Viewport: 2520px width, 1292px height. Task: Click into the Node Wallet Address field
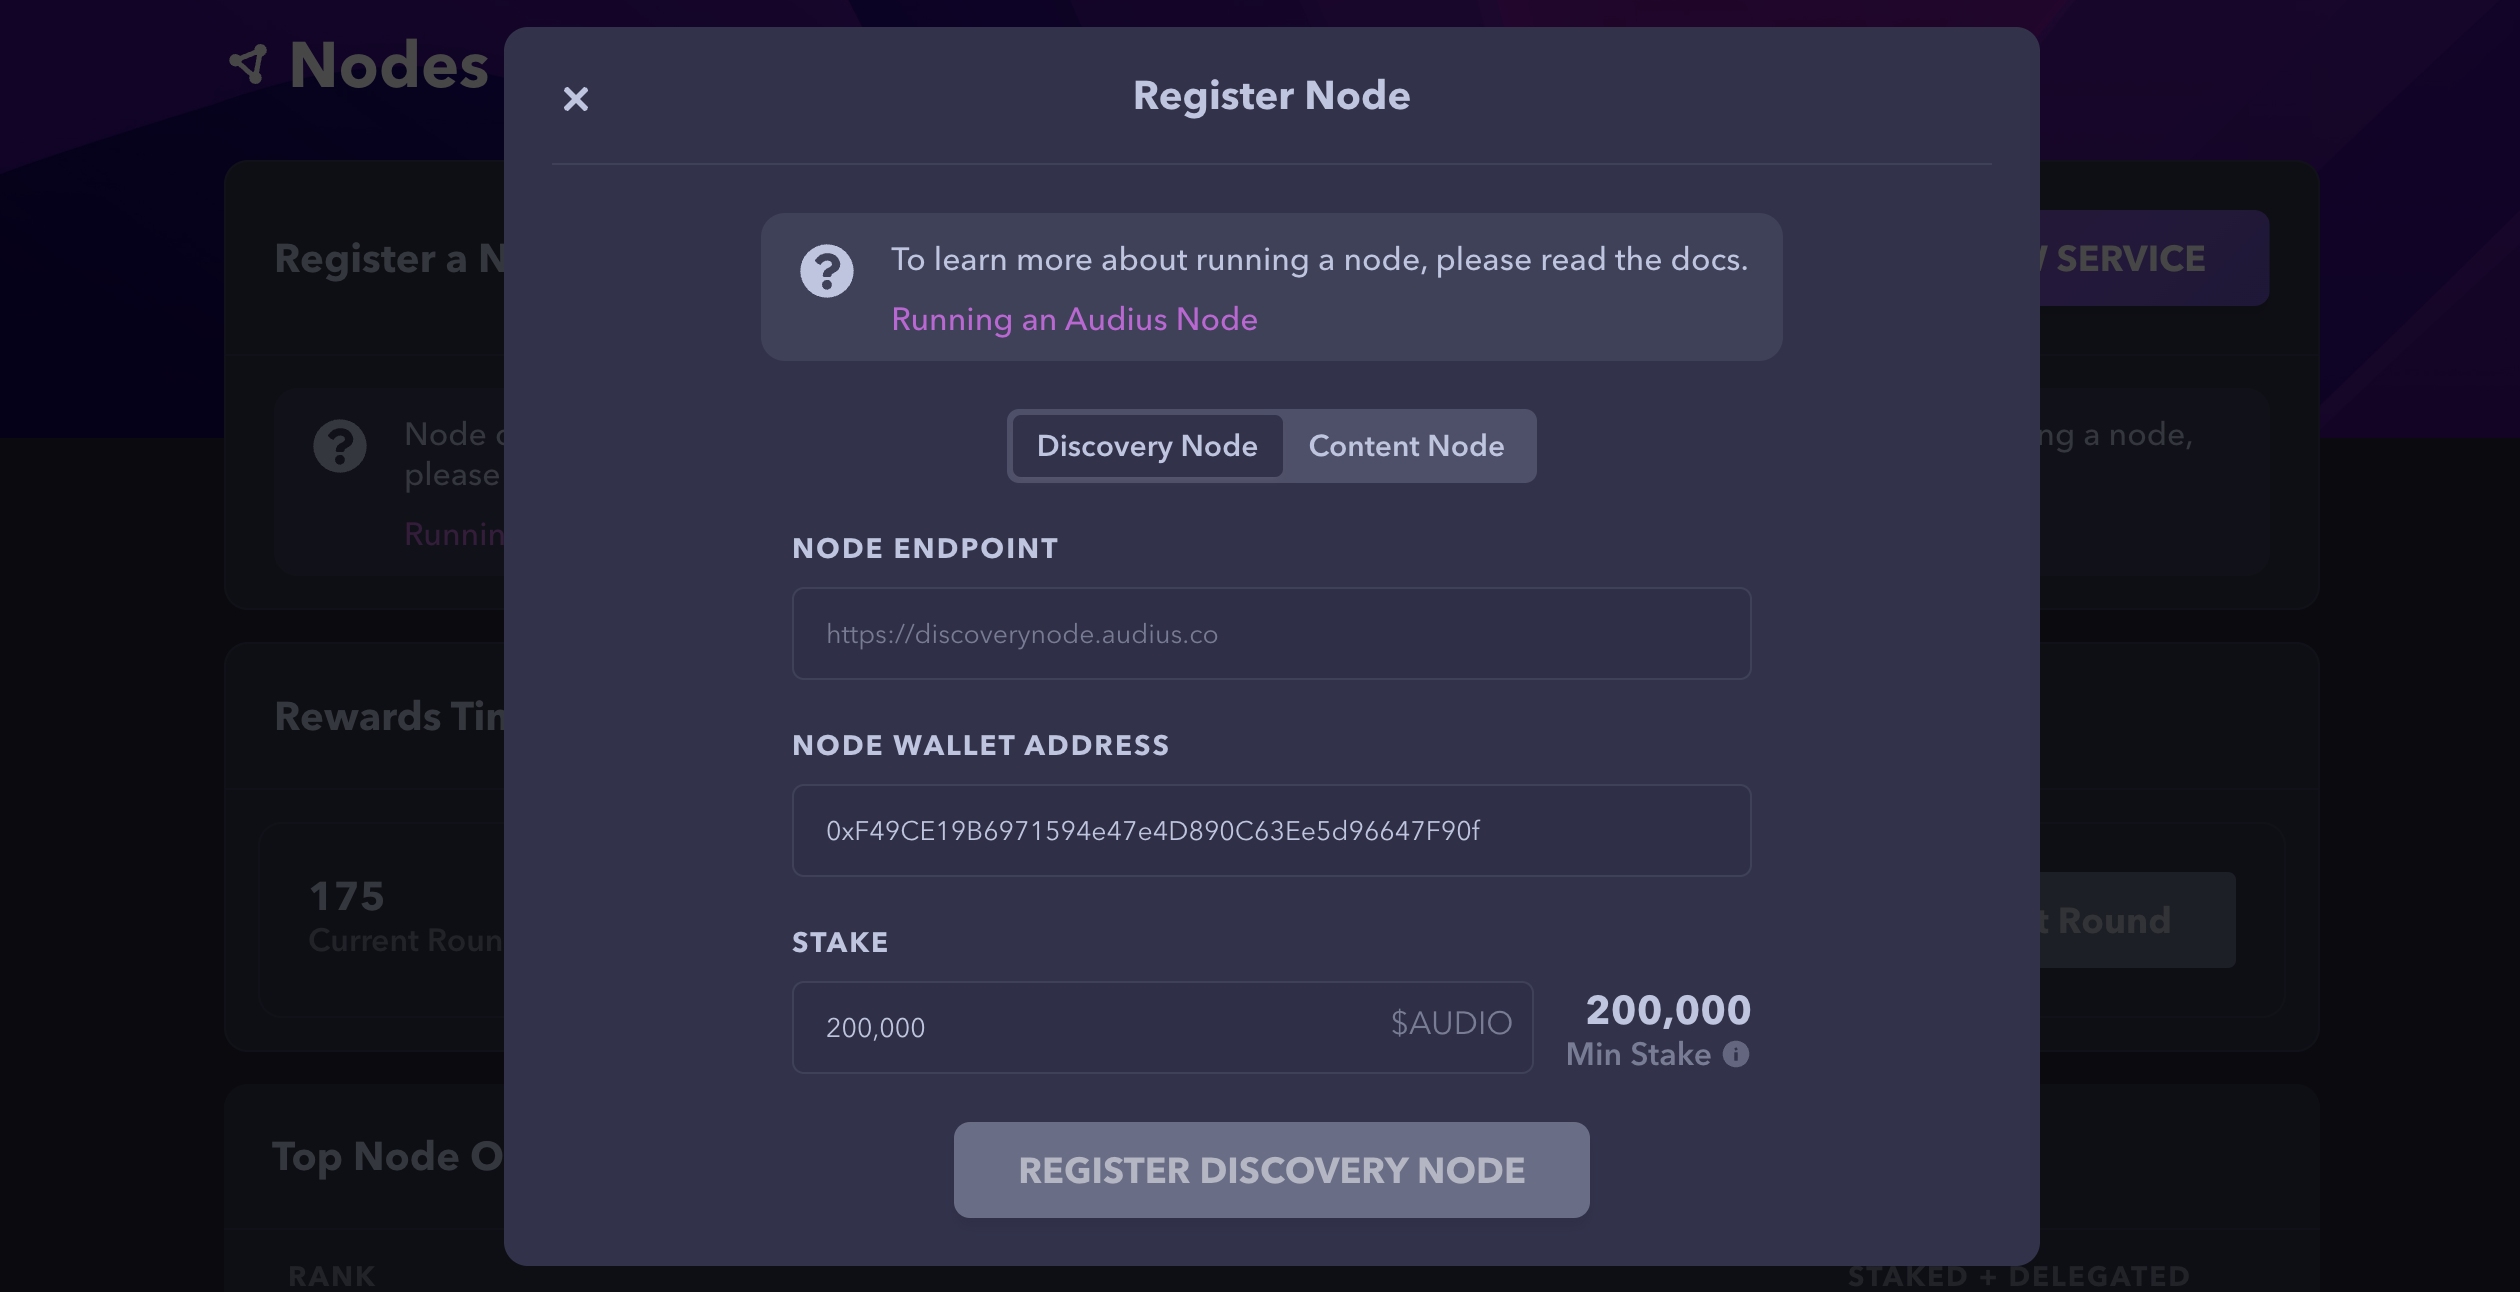1271,831
